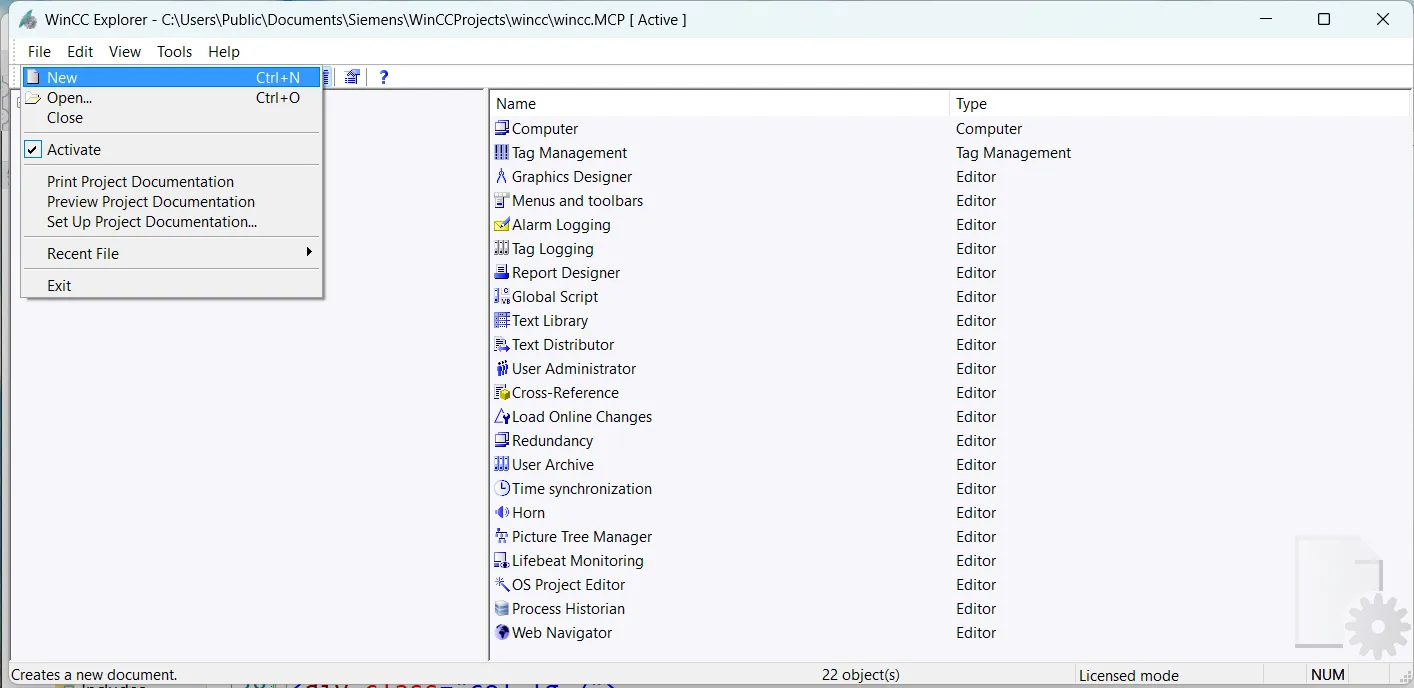Click the blue question mark Help icon

(383, 77)
